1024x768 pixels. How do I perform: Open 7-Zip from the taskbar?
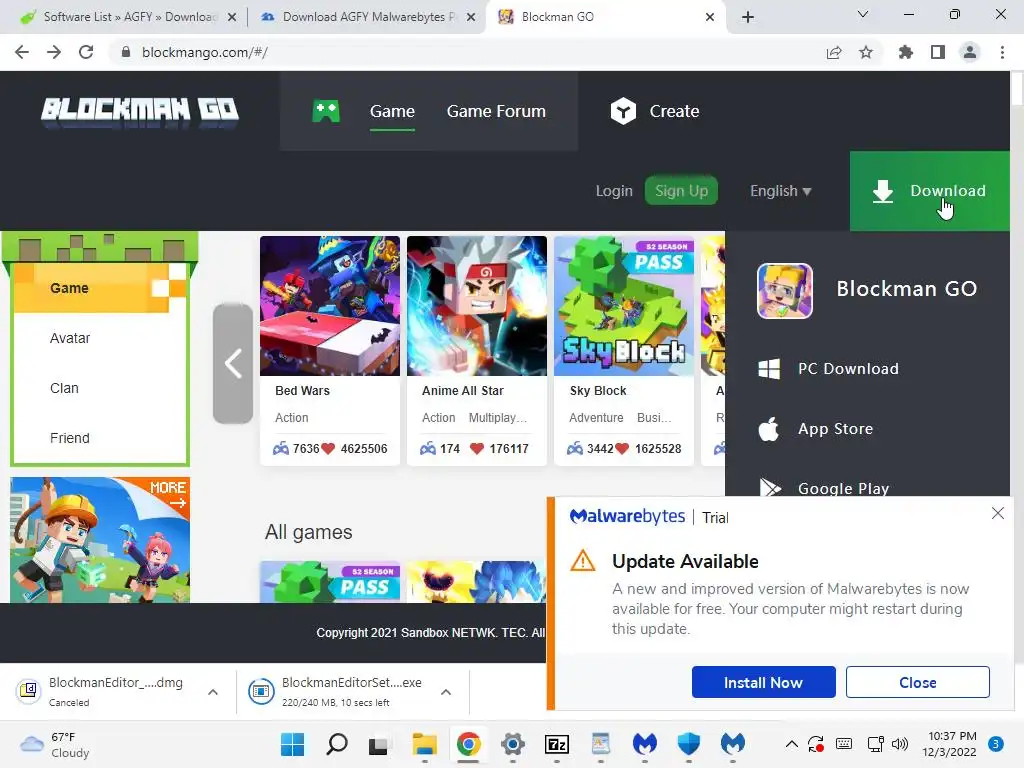(556, 744)
